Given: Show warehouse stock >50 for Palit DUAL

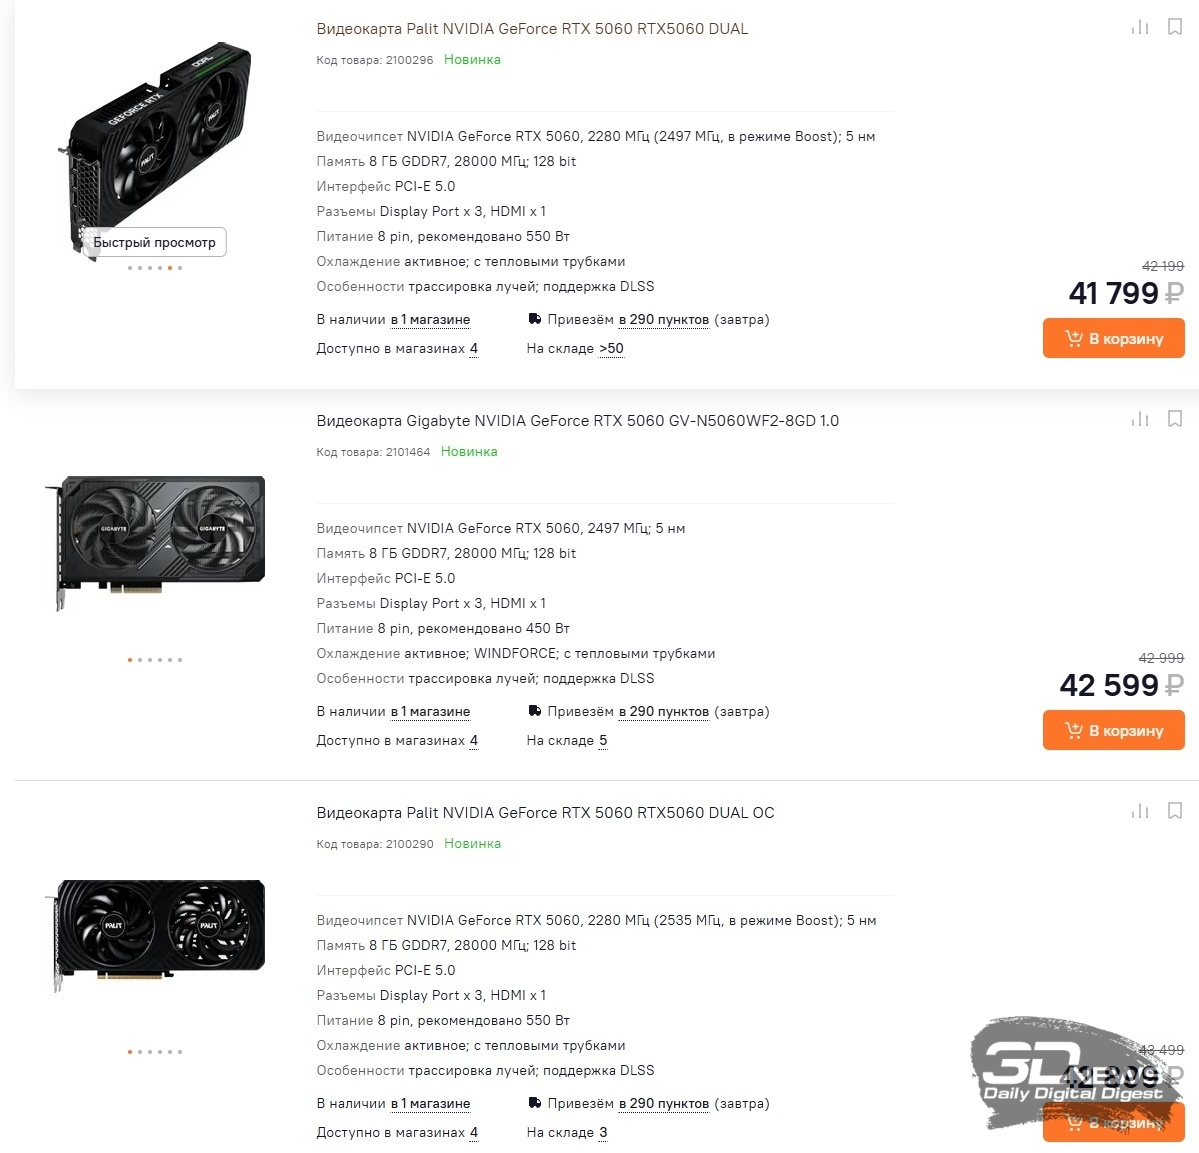Looking at the screenshot, I should click(611, 349).
